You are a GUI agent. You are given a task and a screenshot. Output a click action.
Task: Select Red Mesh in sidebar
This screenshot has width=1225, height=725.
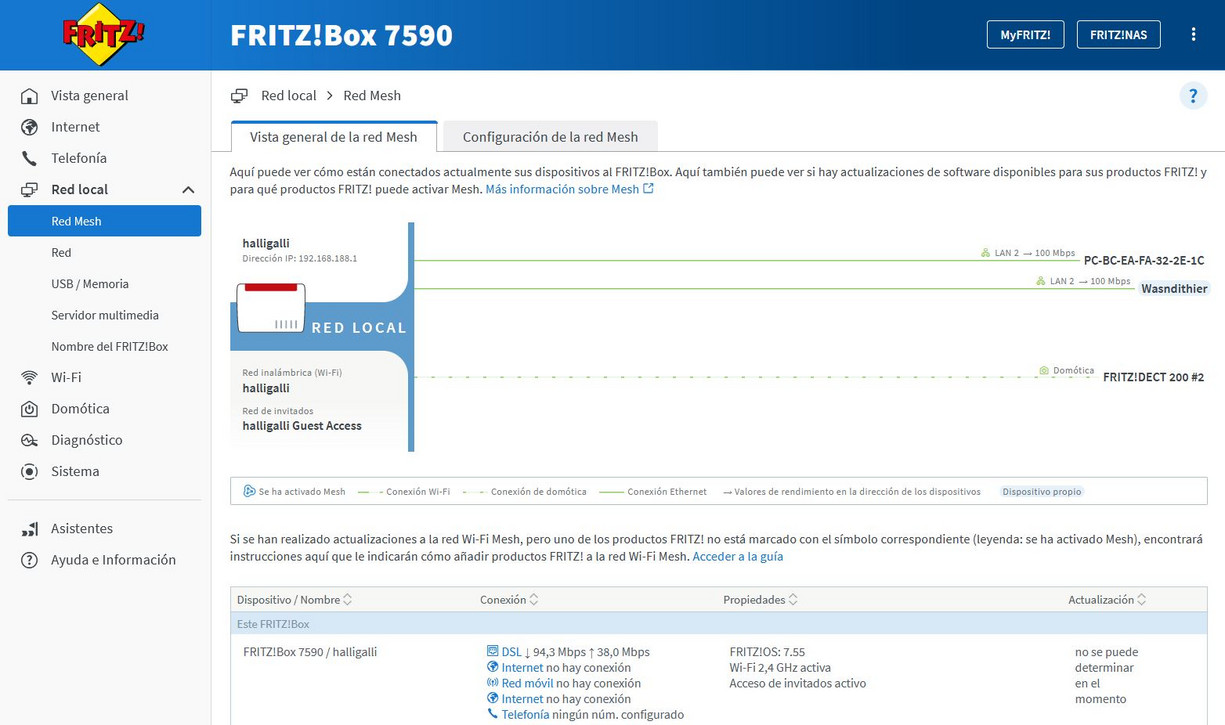pyautogui.click(x=104, y=221)
